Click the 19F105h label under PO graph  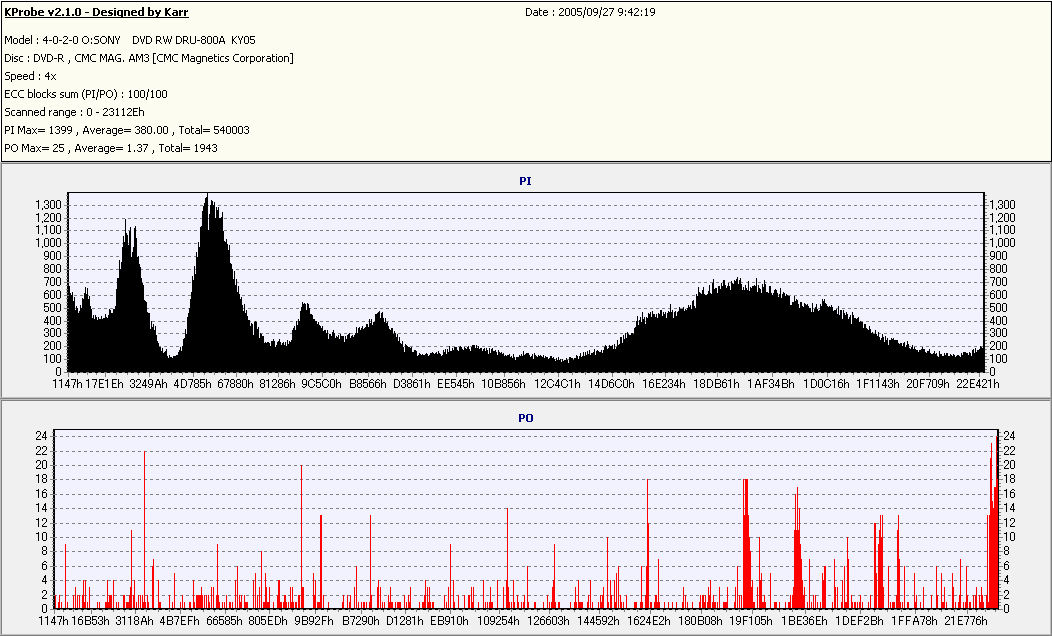click(750, 621)
